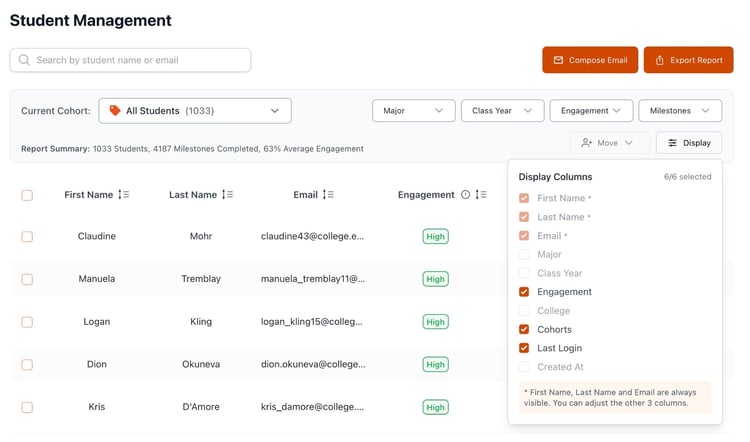The height and width of the screenshot is (442, 750).
Task: Click the Compose Email button
Action: click(x=590, y=60)
